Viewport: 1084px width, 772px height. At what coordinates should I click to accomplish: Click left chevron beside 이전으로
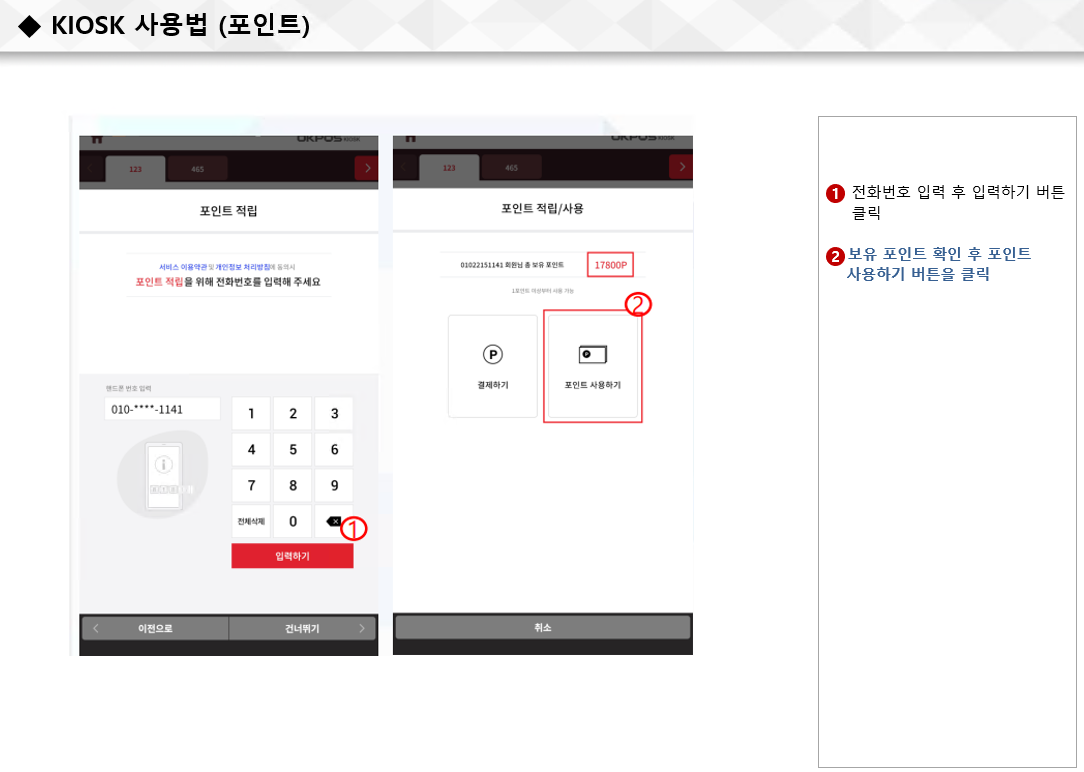96,628
